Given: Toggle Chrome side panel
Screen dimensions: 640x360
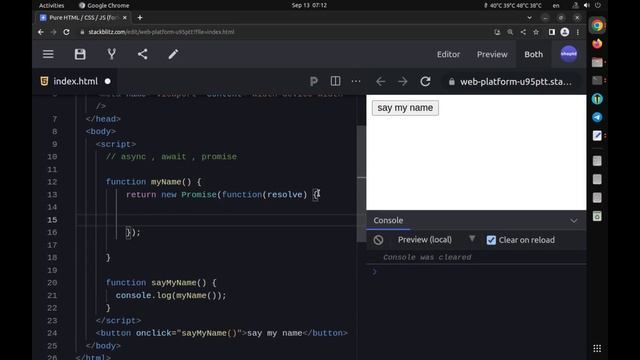Looking at the screenshot, I should coord(551,32).
